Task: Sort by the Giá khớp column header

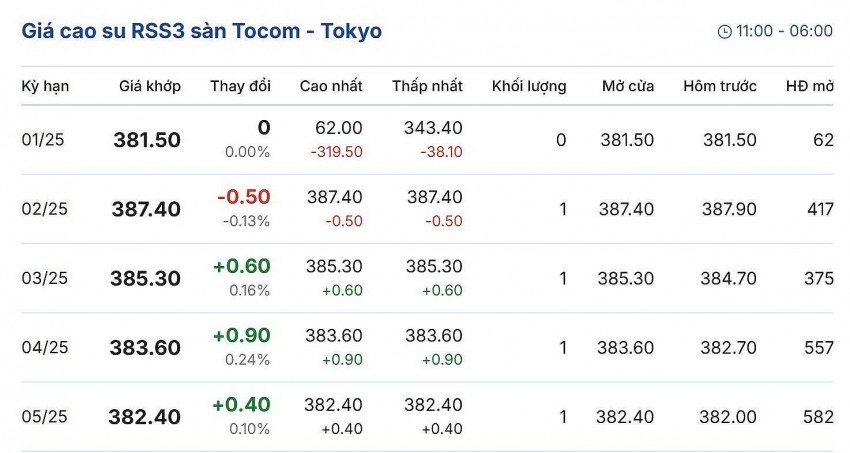Action: (149, 86)
